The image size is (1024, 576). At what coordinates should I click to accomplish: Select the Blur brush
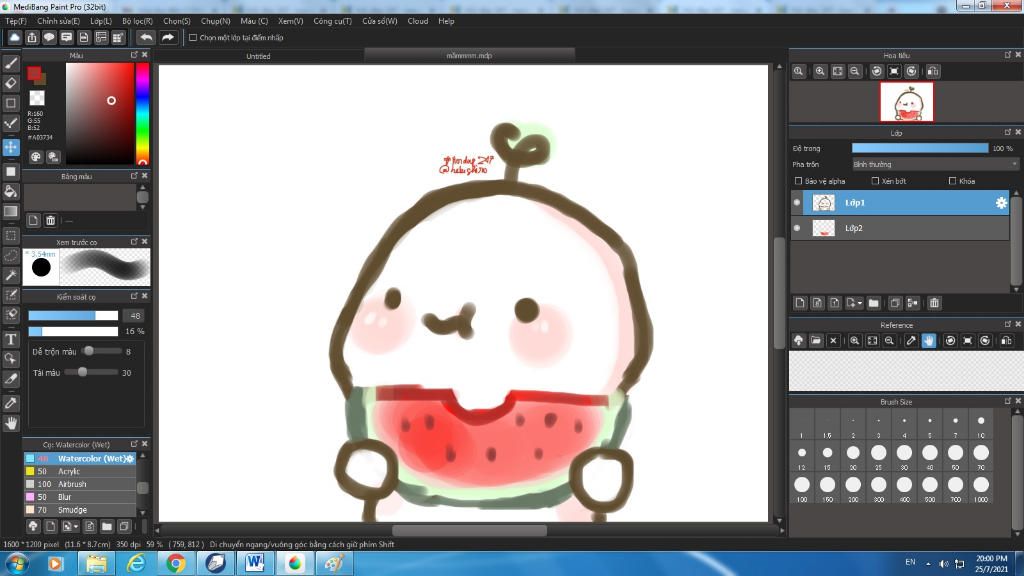pyautogui.click(x=80, y=497)
